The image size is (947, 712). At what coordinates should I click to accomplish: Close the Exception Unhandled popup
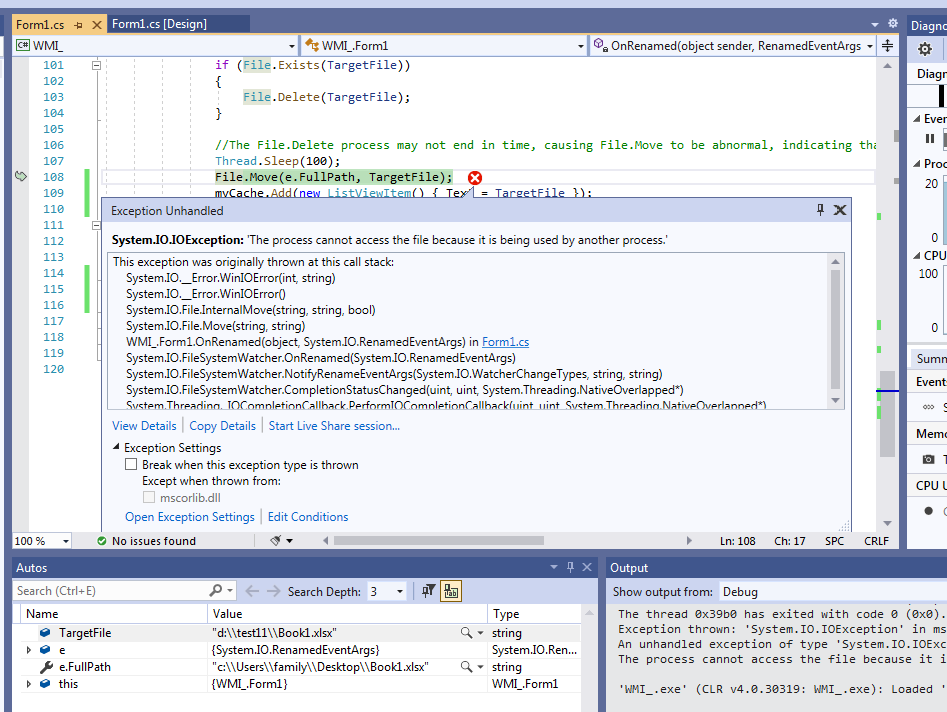pos(839,210)
